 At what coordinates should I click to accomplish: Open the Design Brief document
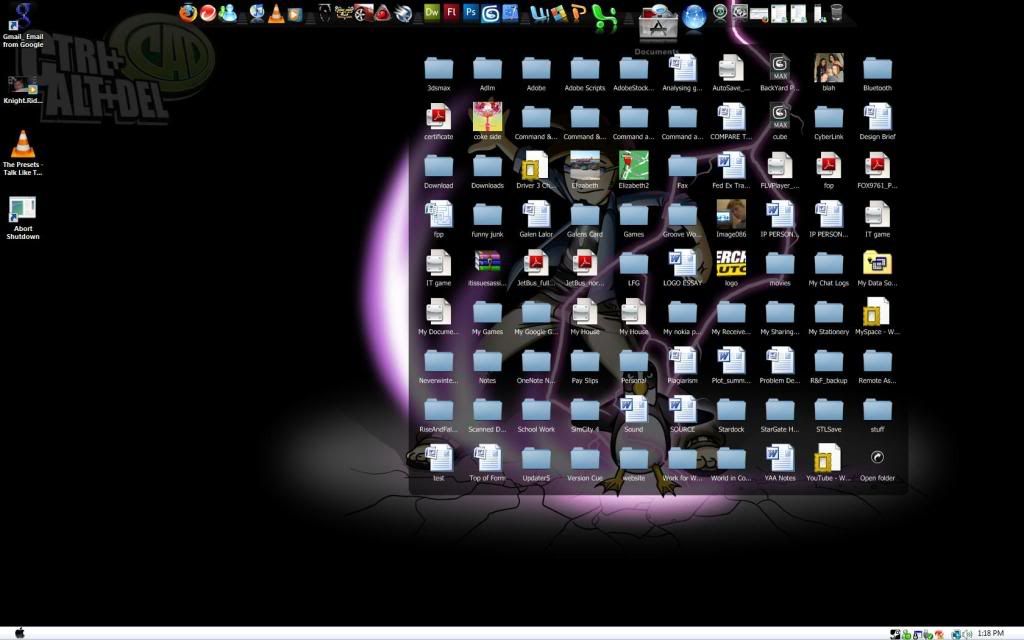coord(877,123)
